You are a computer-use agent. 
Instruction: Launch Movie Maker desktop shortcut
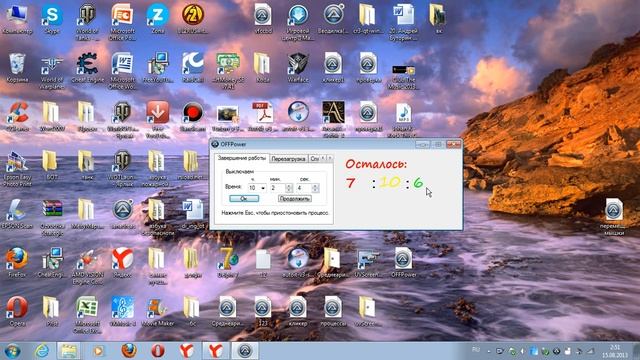tap(157, 311)
